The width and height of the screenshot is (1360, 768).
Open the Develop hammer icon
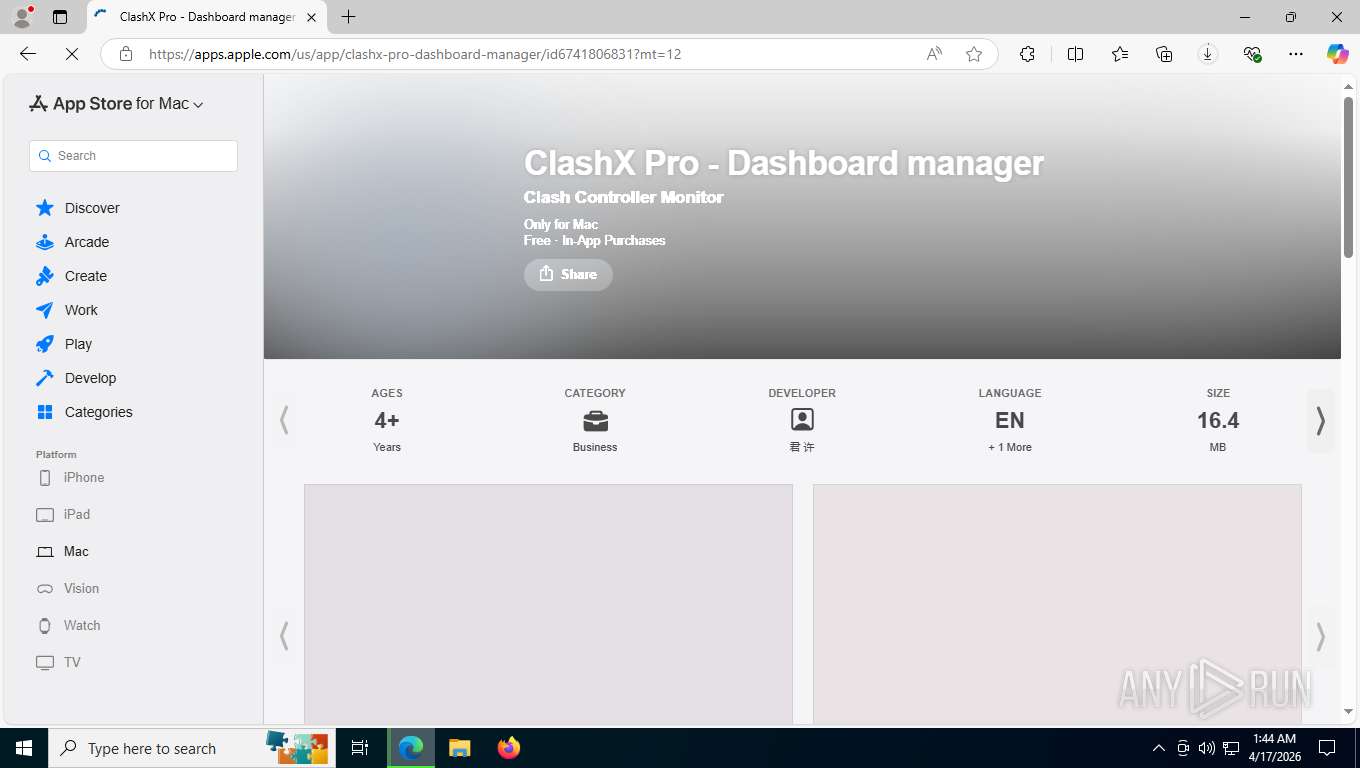45,378
